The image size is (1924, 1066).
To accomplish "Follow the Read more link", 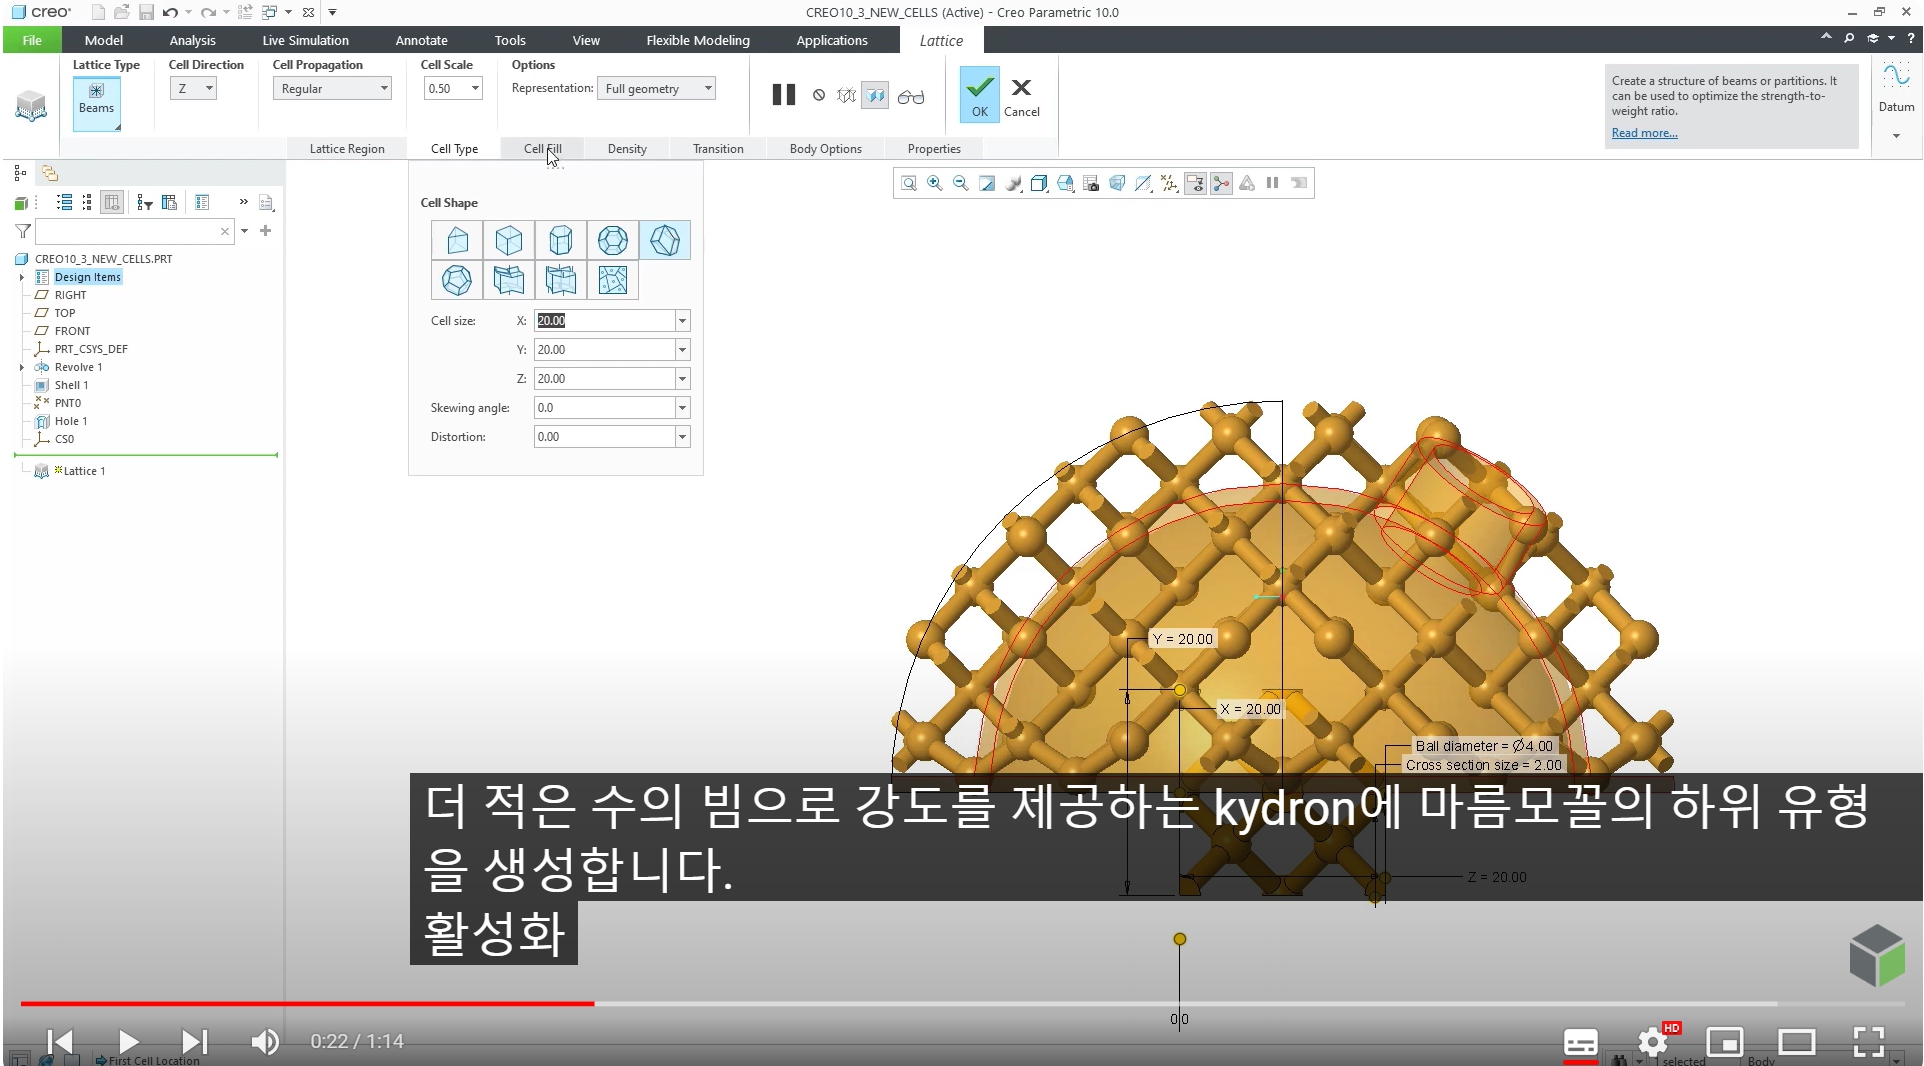I will coord(1644,133).
